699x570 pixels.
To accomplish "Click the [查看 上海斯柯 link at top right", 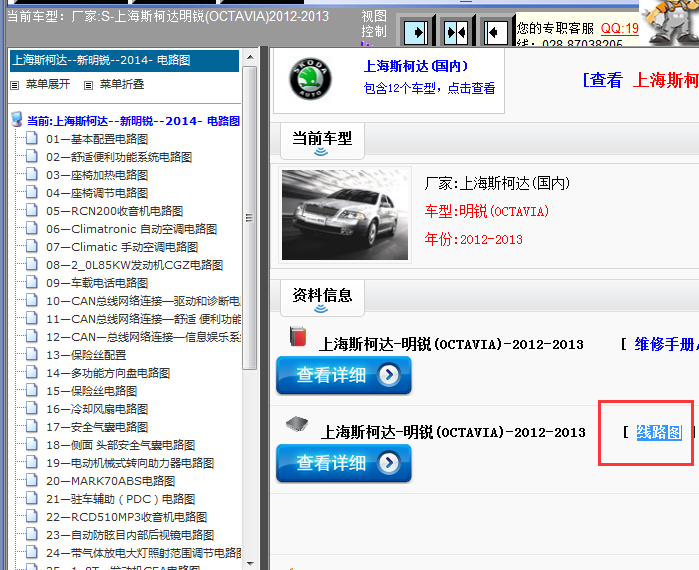I will (x=641, y=81).
